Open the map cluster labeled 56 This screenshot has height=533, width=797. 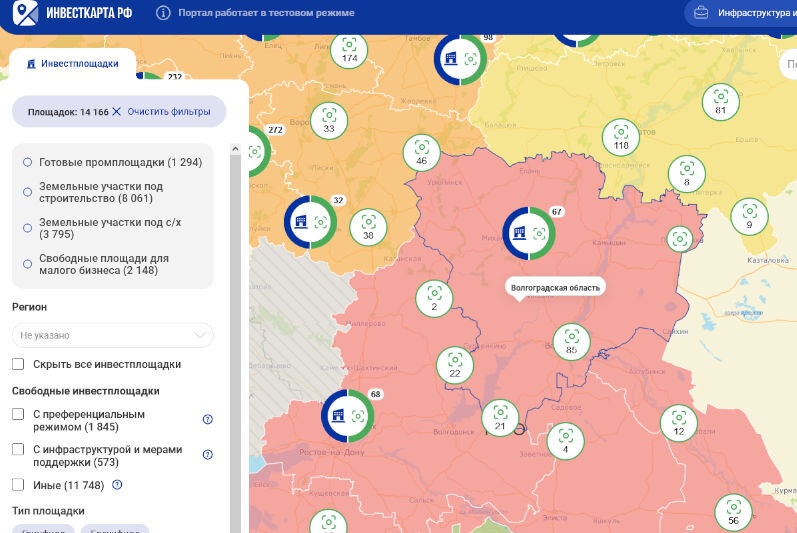pyautogui.click(x=733, y=512)
